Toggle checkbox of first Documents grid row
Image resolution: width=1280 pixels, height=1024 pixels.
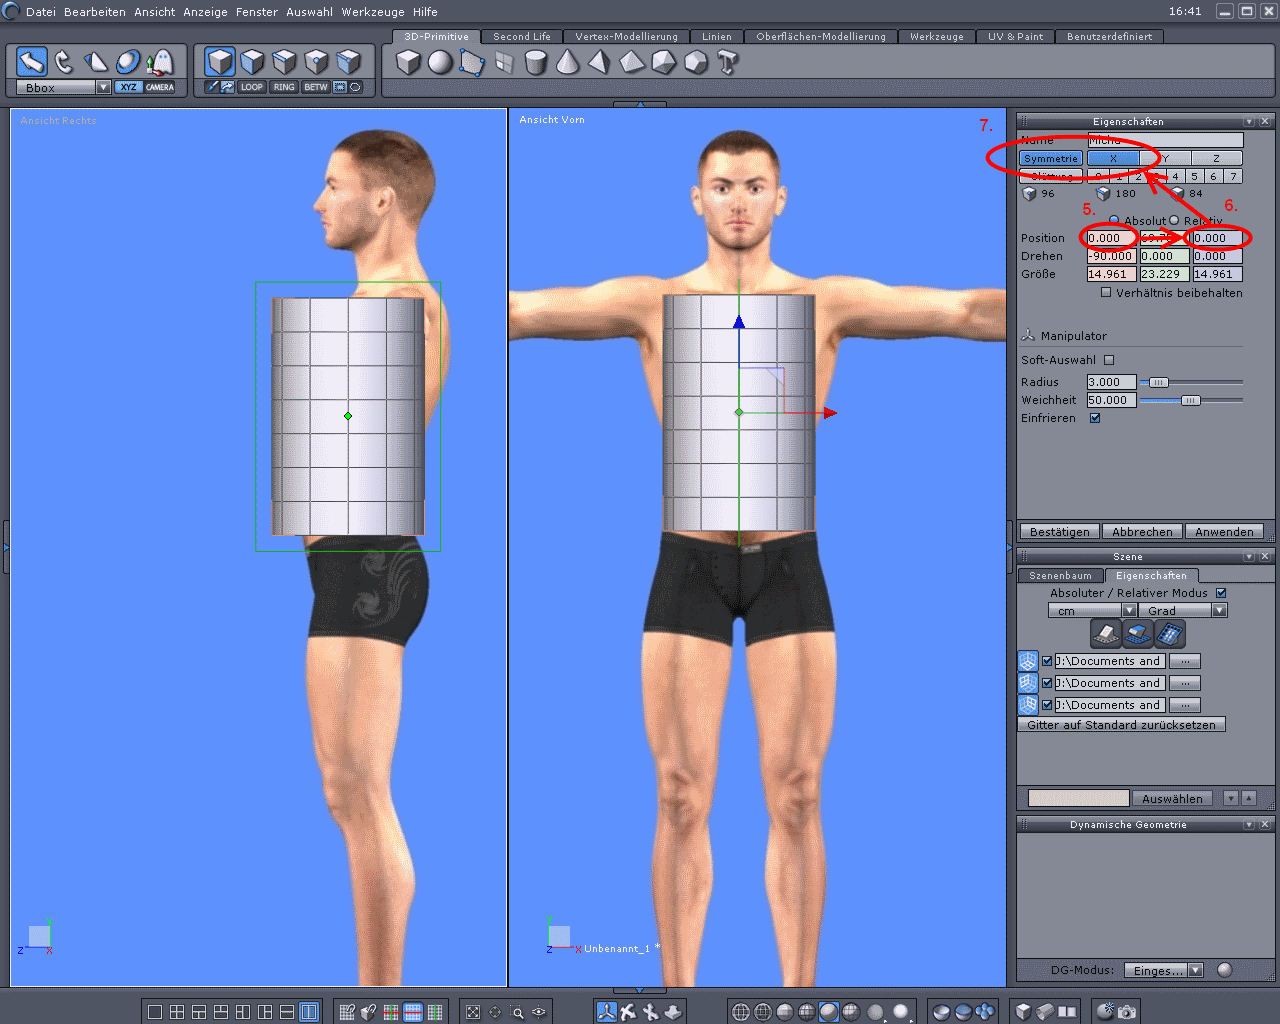pyautogui.click(x=1047, y=661)
